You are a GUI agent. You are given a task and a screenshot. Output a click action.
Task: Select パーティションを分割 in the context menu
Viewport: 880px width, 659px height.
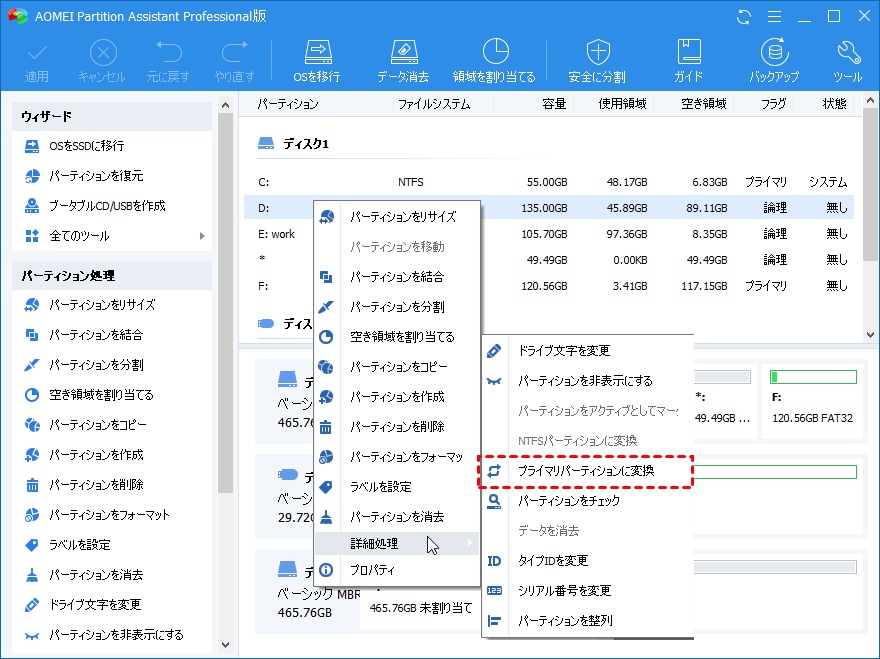pyautogui.click(x=397, y=307)
